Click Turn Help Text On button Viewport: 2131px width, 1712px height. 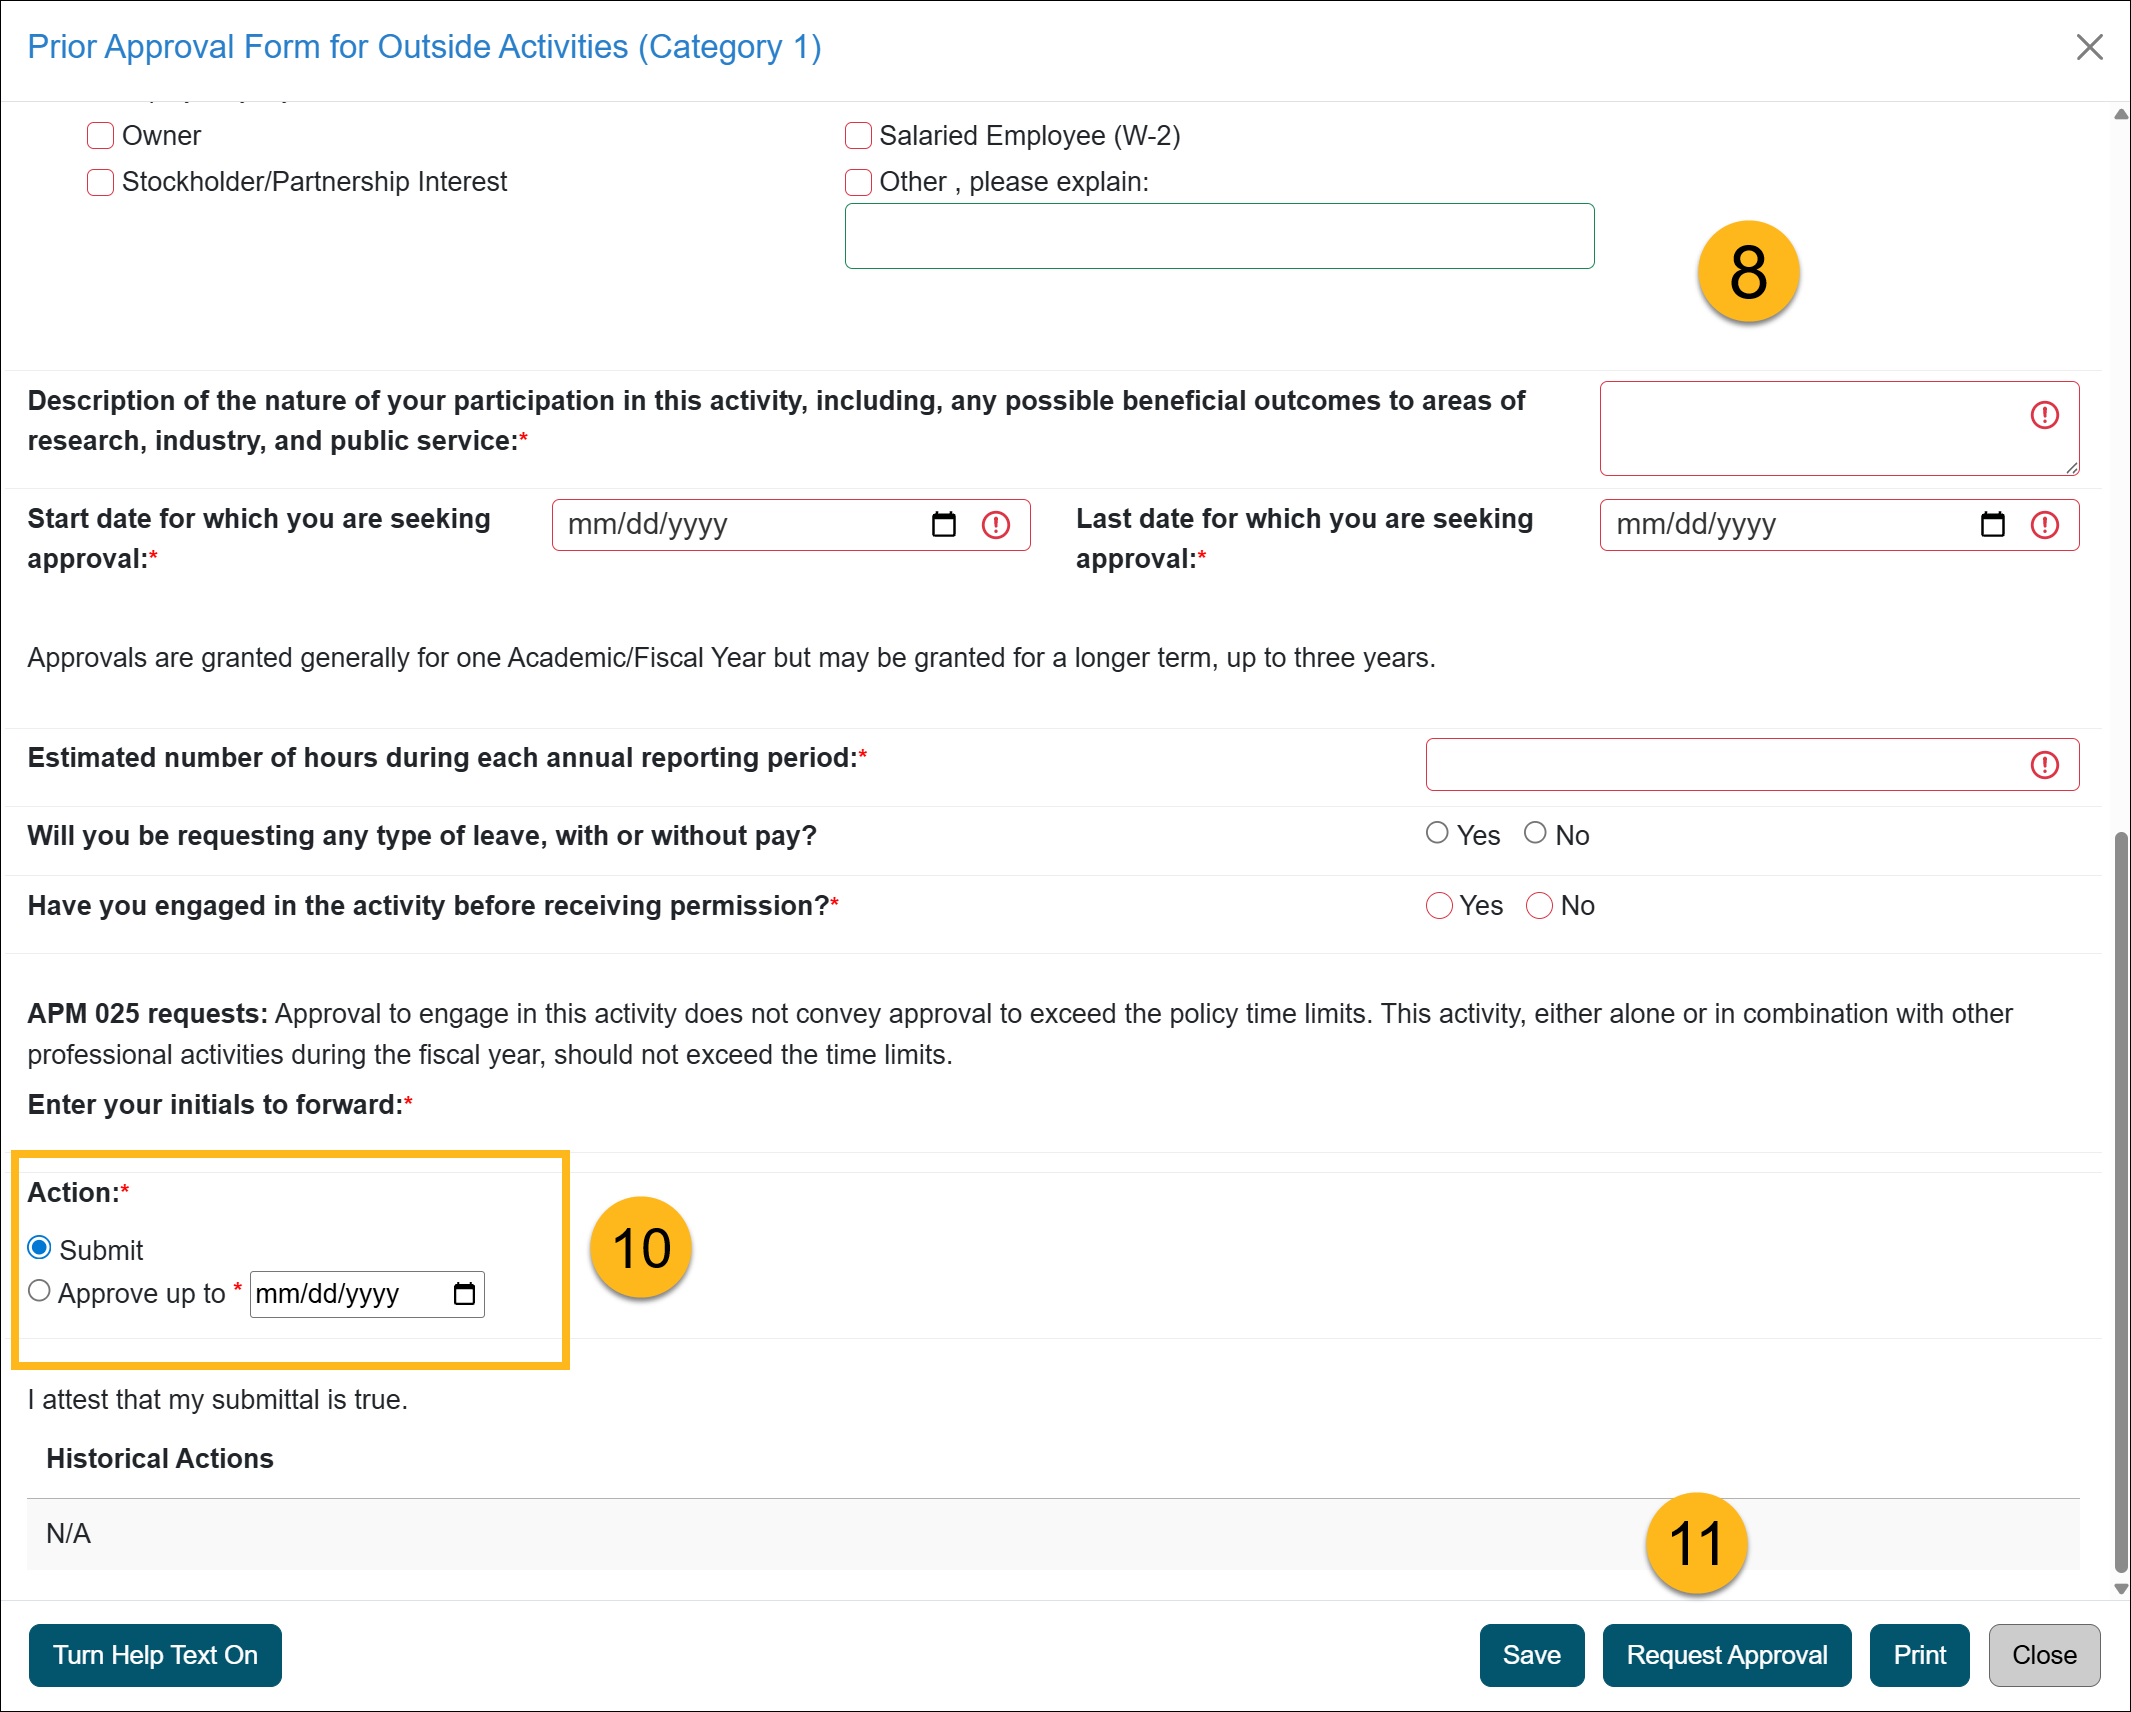[155, 1654]
